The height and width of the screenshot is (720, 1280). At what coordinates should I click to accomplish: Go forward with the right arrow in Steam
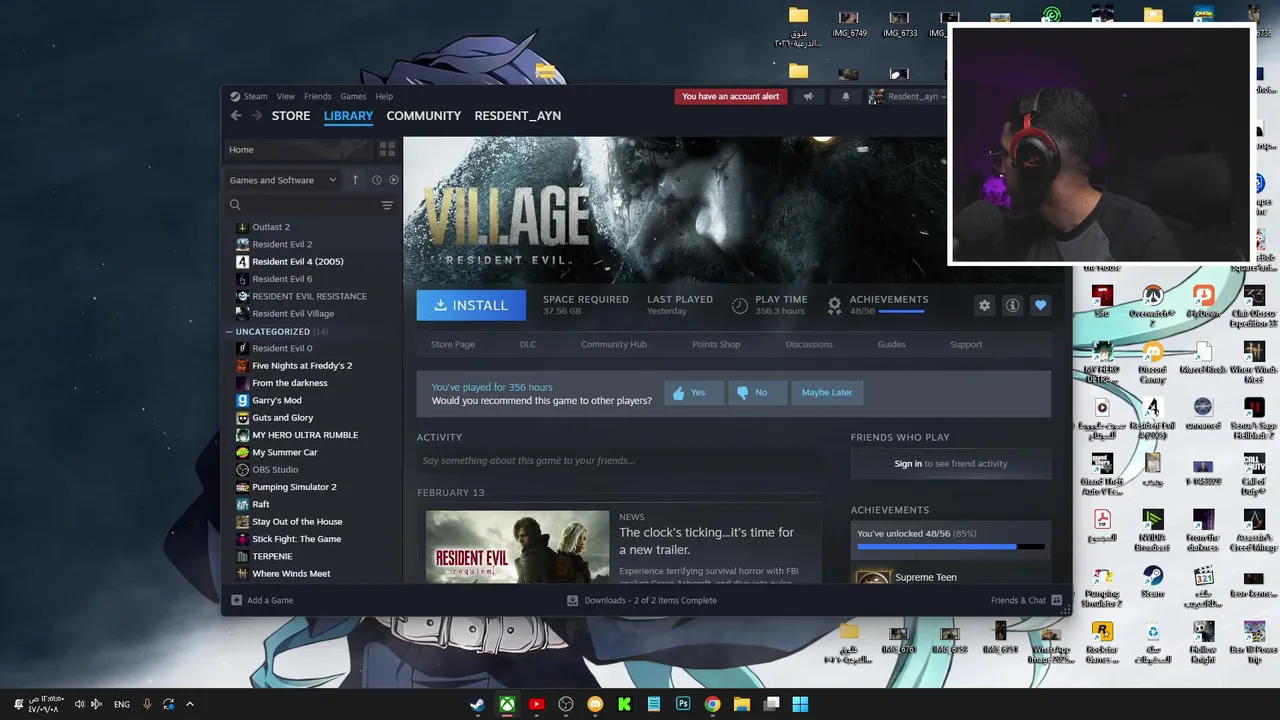[257, 116]
